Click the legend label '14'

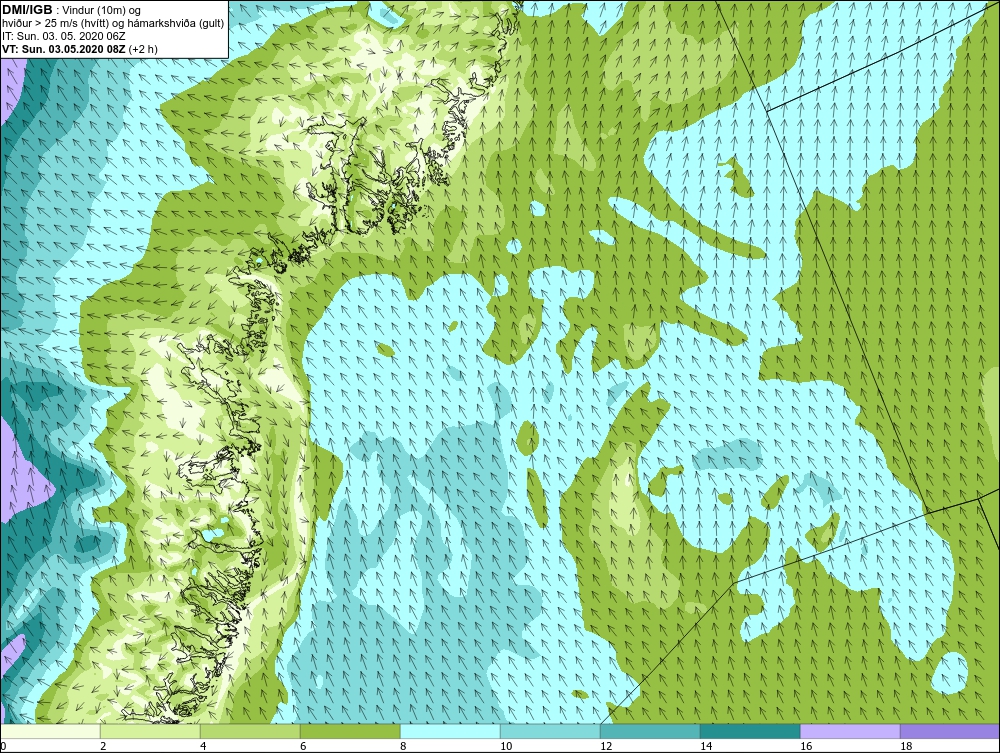point(705,746)
